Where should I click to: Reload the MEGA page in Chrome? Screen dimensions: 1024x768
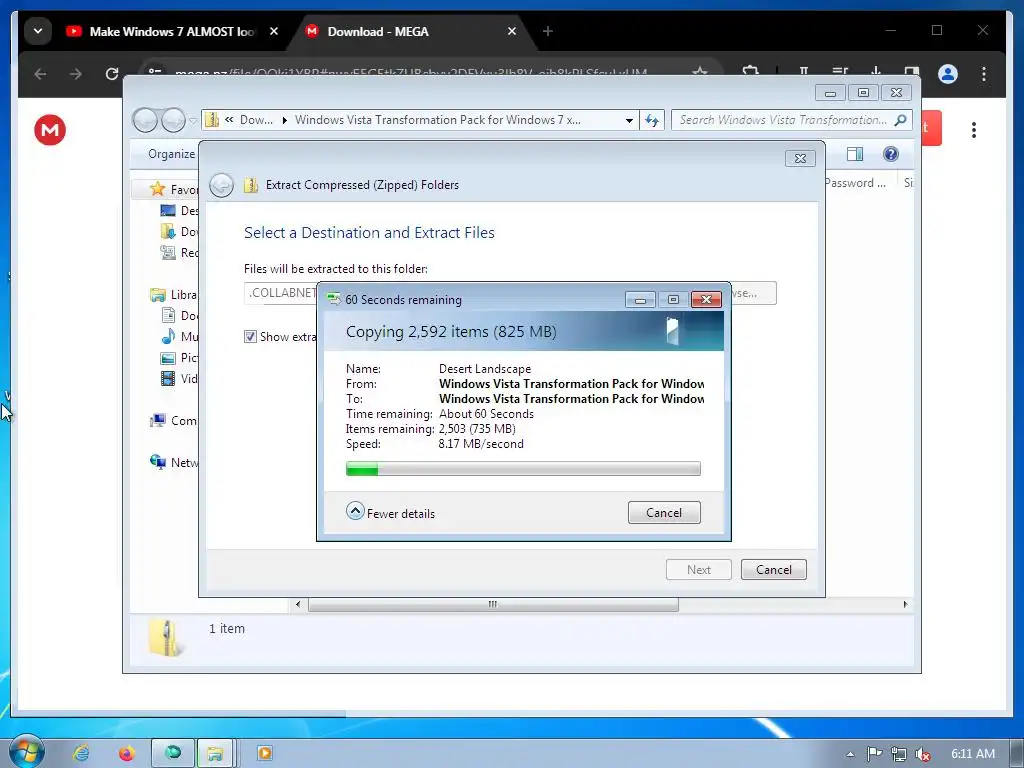click(x=112, y=74)
